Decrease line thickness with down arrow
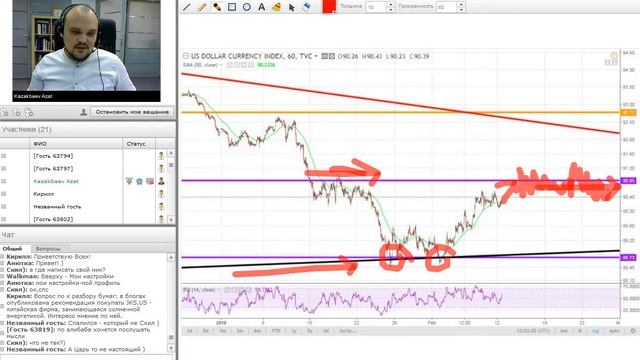 [391, 9]
